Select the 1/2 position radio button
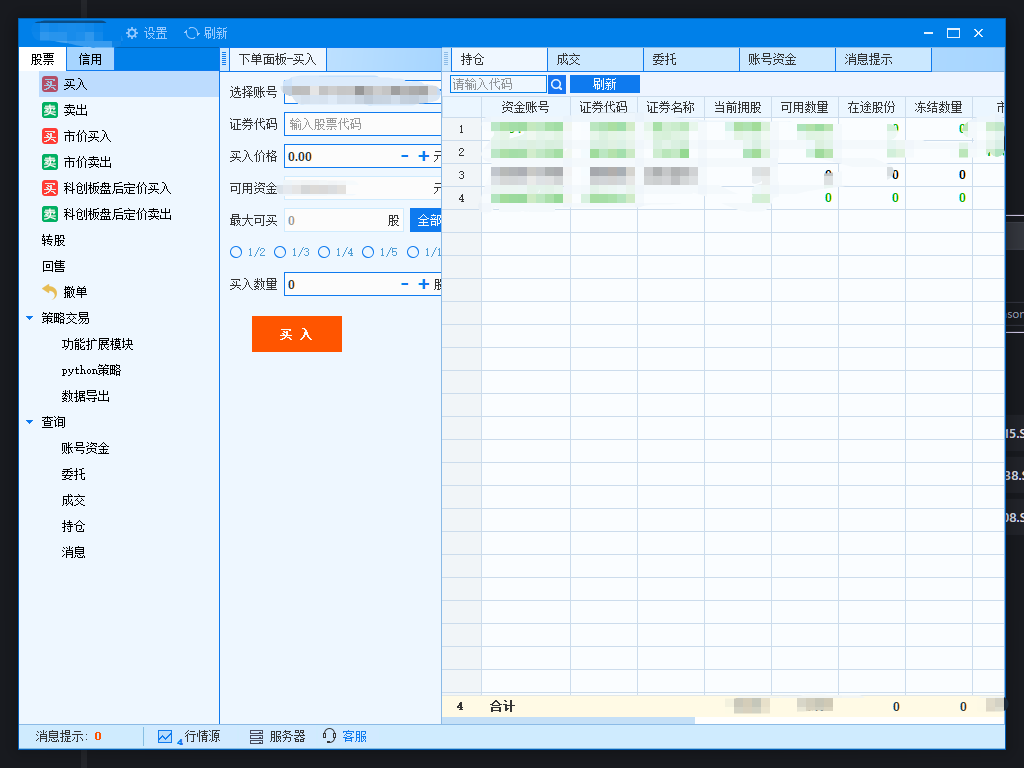Viewport: 1024px width, 768px height. (x=236, y=252)
